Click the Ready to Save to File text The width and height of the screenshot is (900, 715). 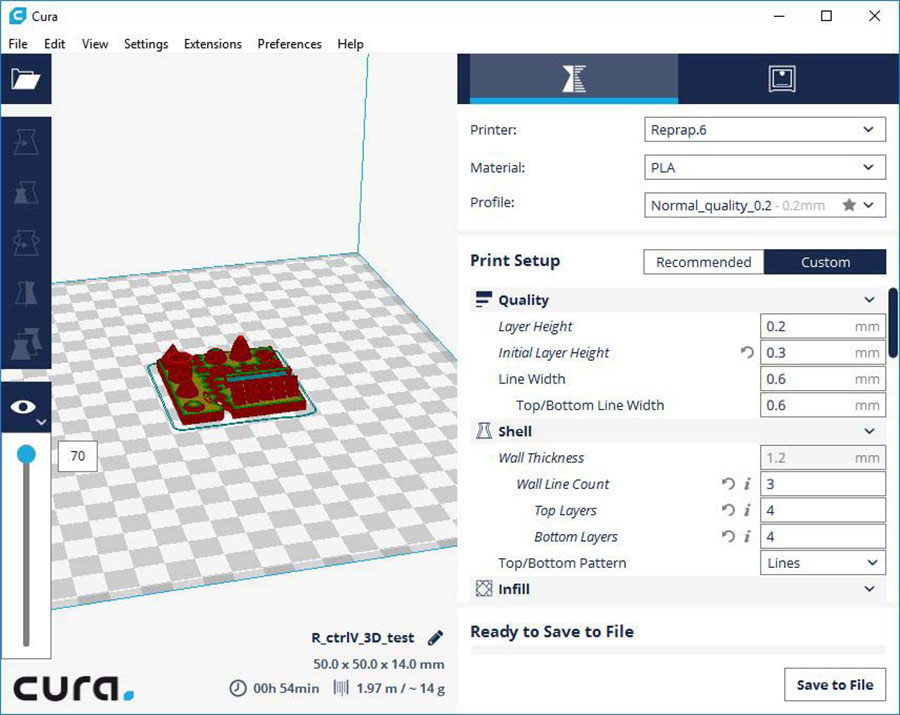click(552, 631)
